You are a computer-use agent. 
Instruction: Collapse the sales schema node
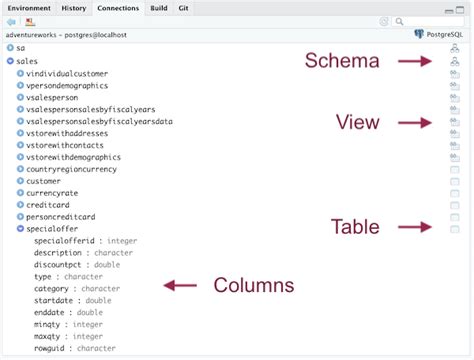tap(10, 61)
